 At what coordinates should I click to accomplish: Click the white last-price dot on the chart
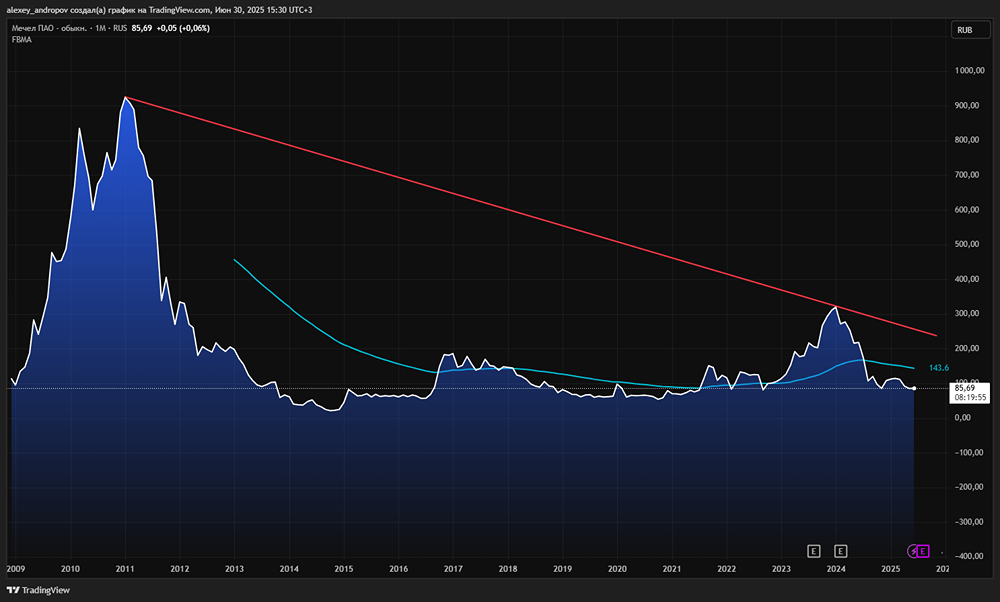[x=915, y=388]
